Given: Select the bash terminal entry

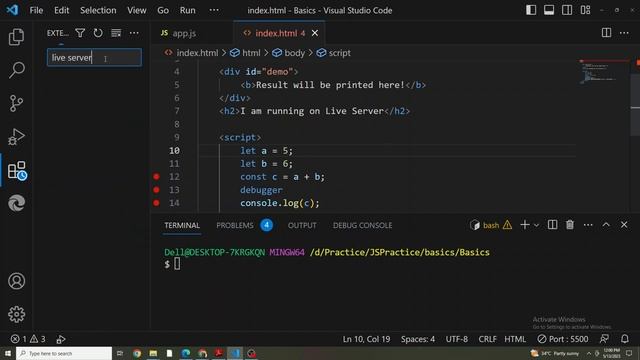Looking at the screenshot, I should [491, 225].
